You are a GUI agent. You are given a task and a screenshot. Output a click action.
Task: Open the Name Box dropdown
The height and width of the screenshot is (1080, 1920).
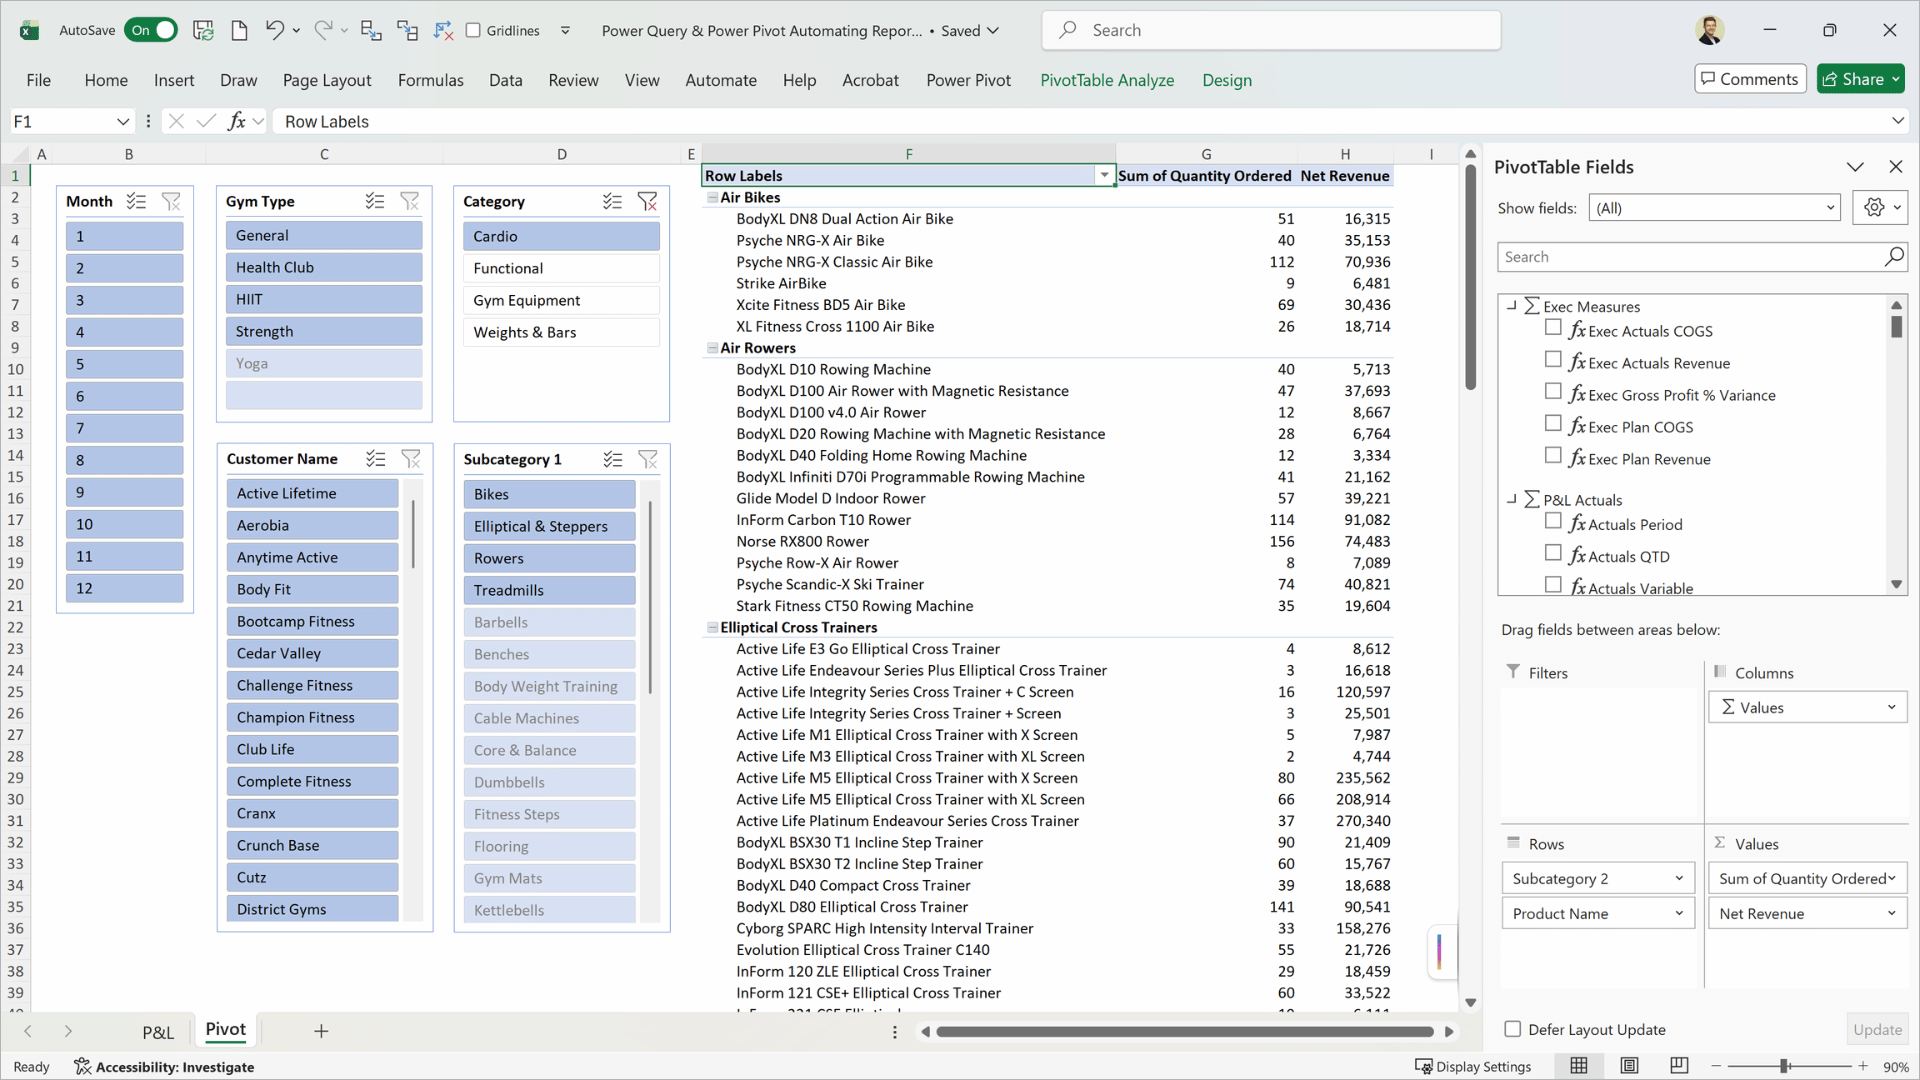pyautogui.click(x=123, y=121)
